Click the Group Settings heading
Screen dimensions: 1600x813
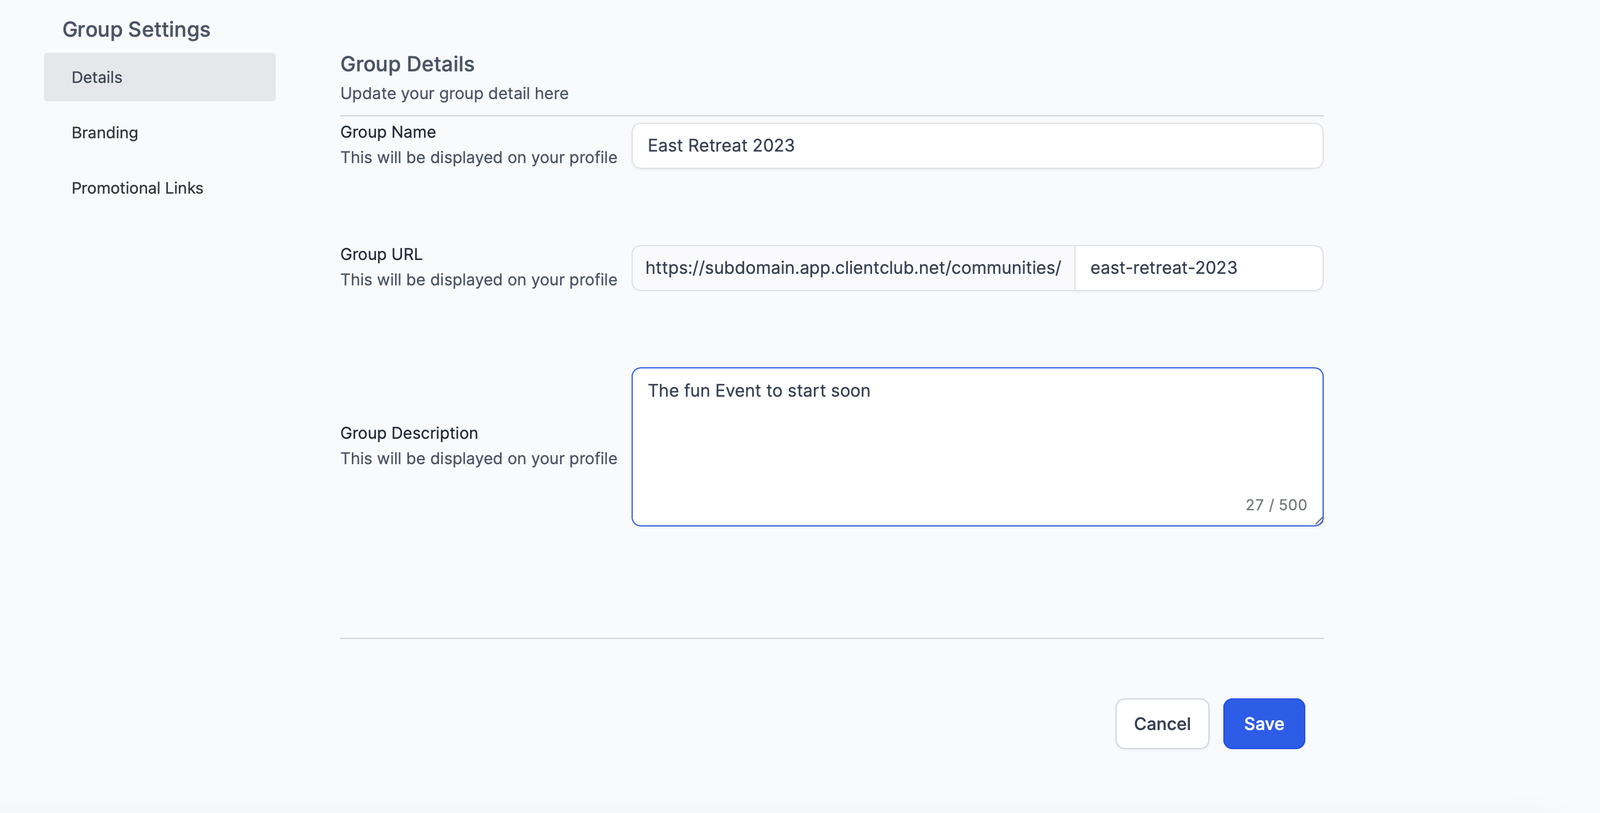(x=136, y=30)
